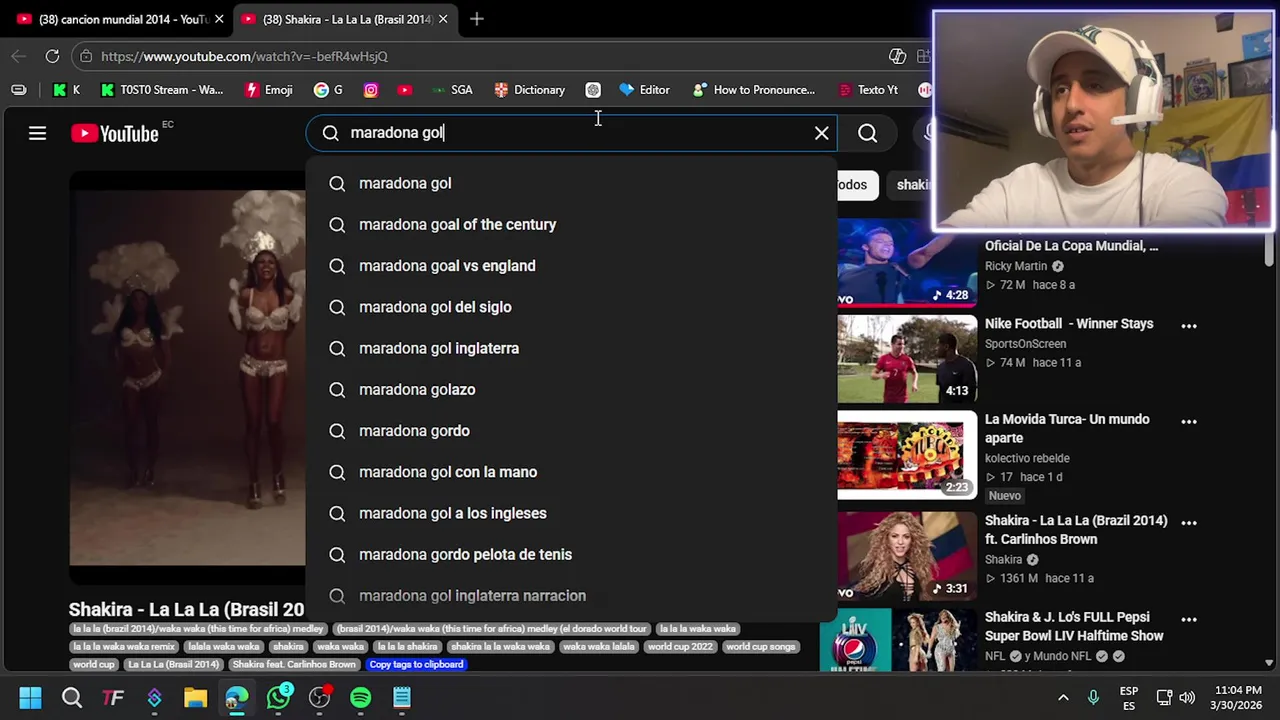Open the Dictionary bookmark

click(530, 90)
